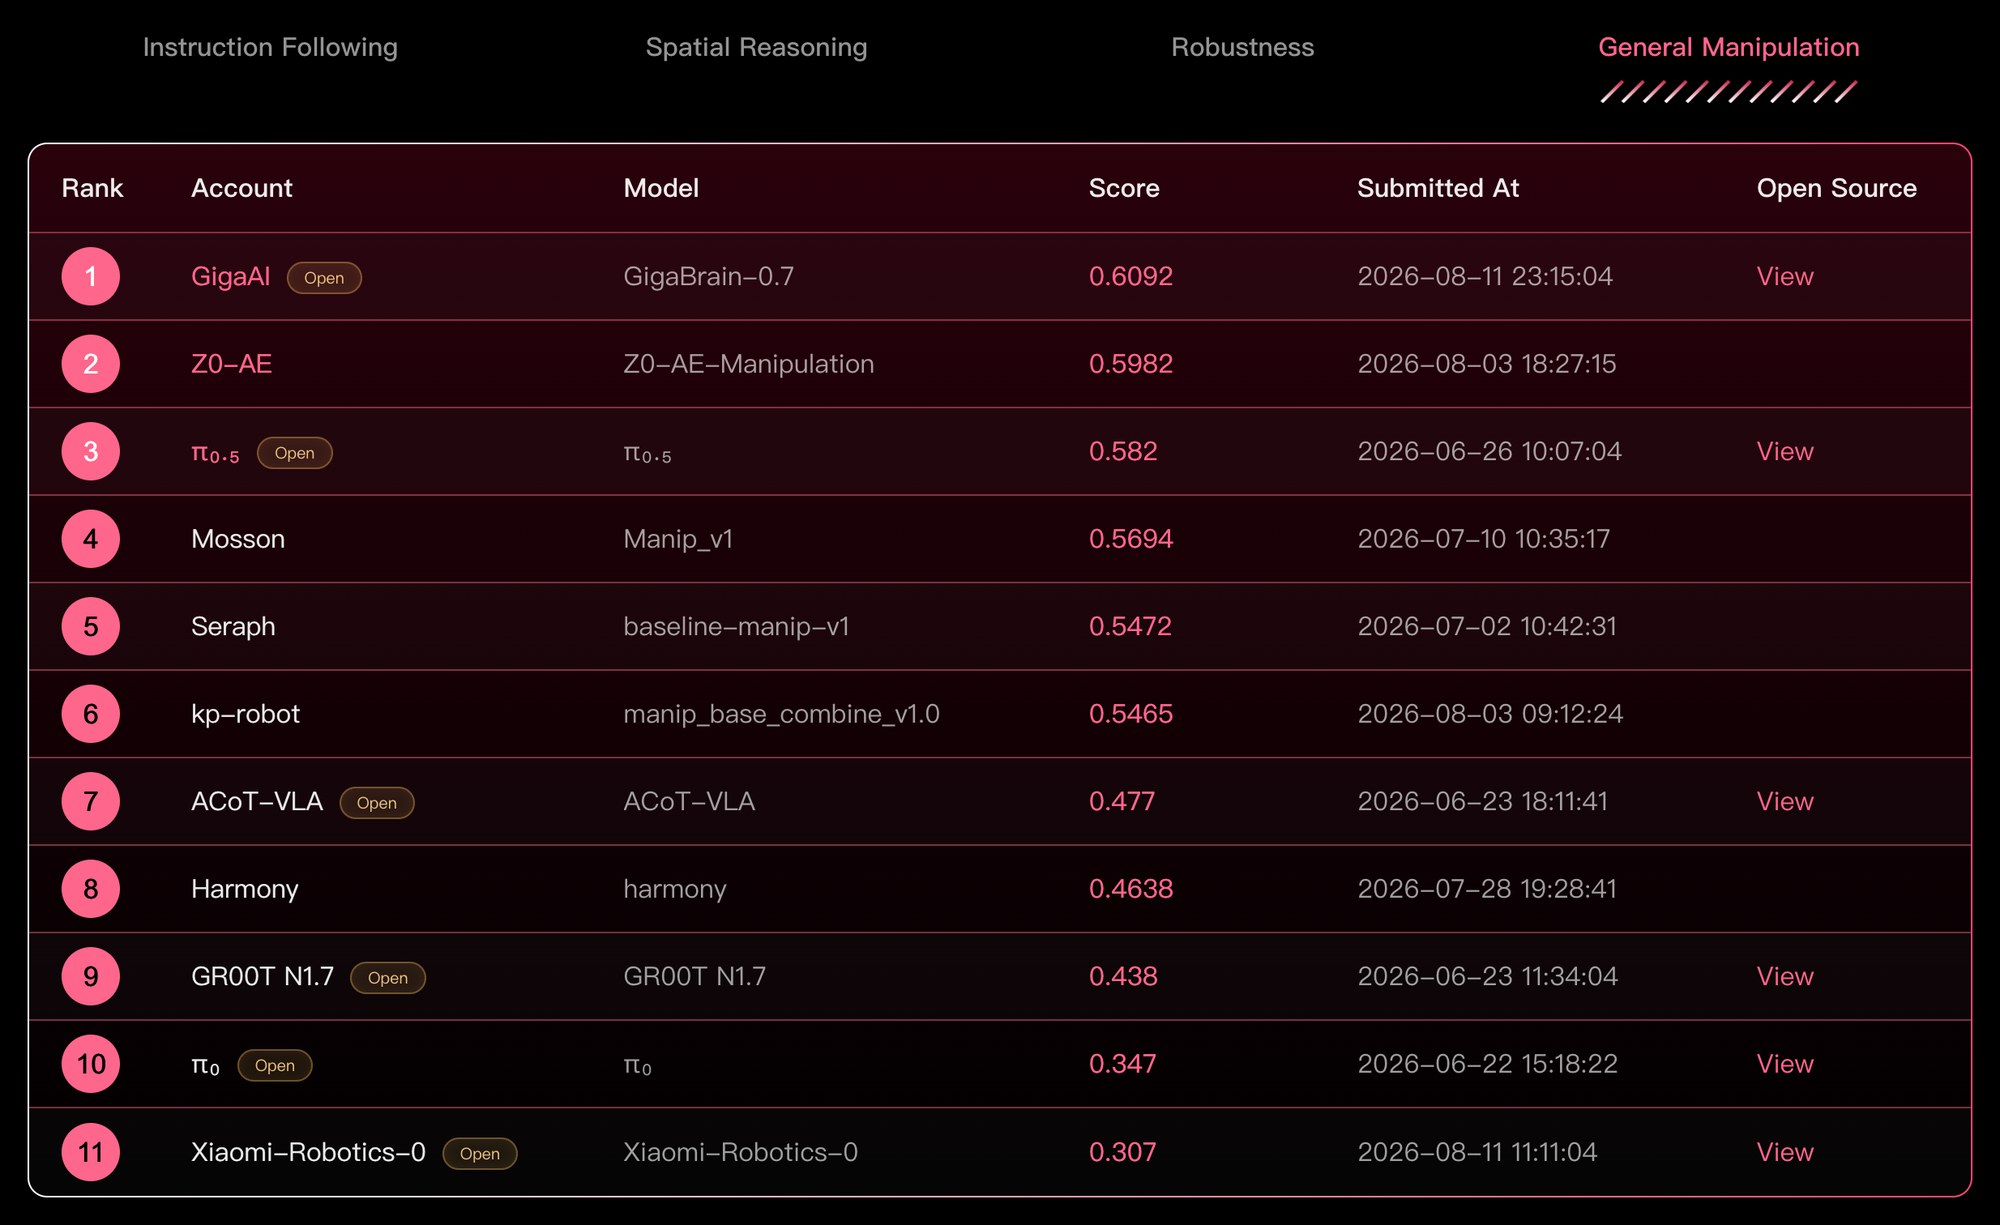Click the Open badge beside GigaAI
This screenshot has width=2000, height=1225.
pyautogui.click(x=324, y=278)
